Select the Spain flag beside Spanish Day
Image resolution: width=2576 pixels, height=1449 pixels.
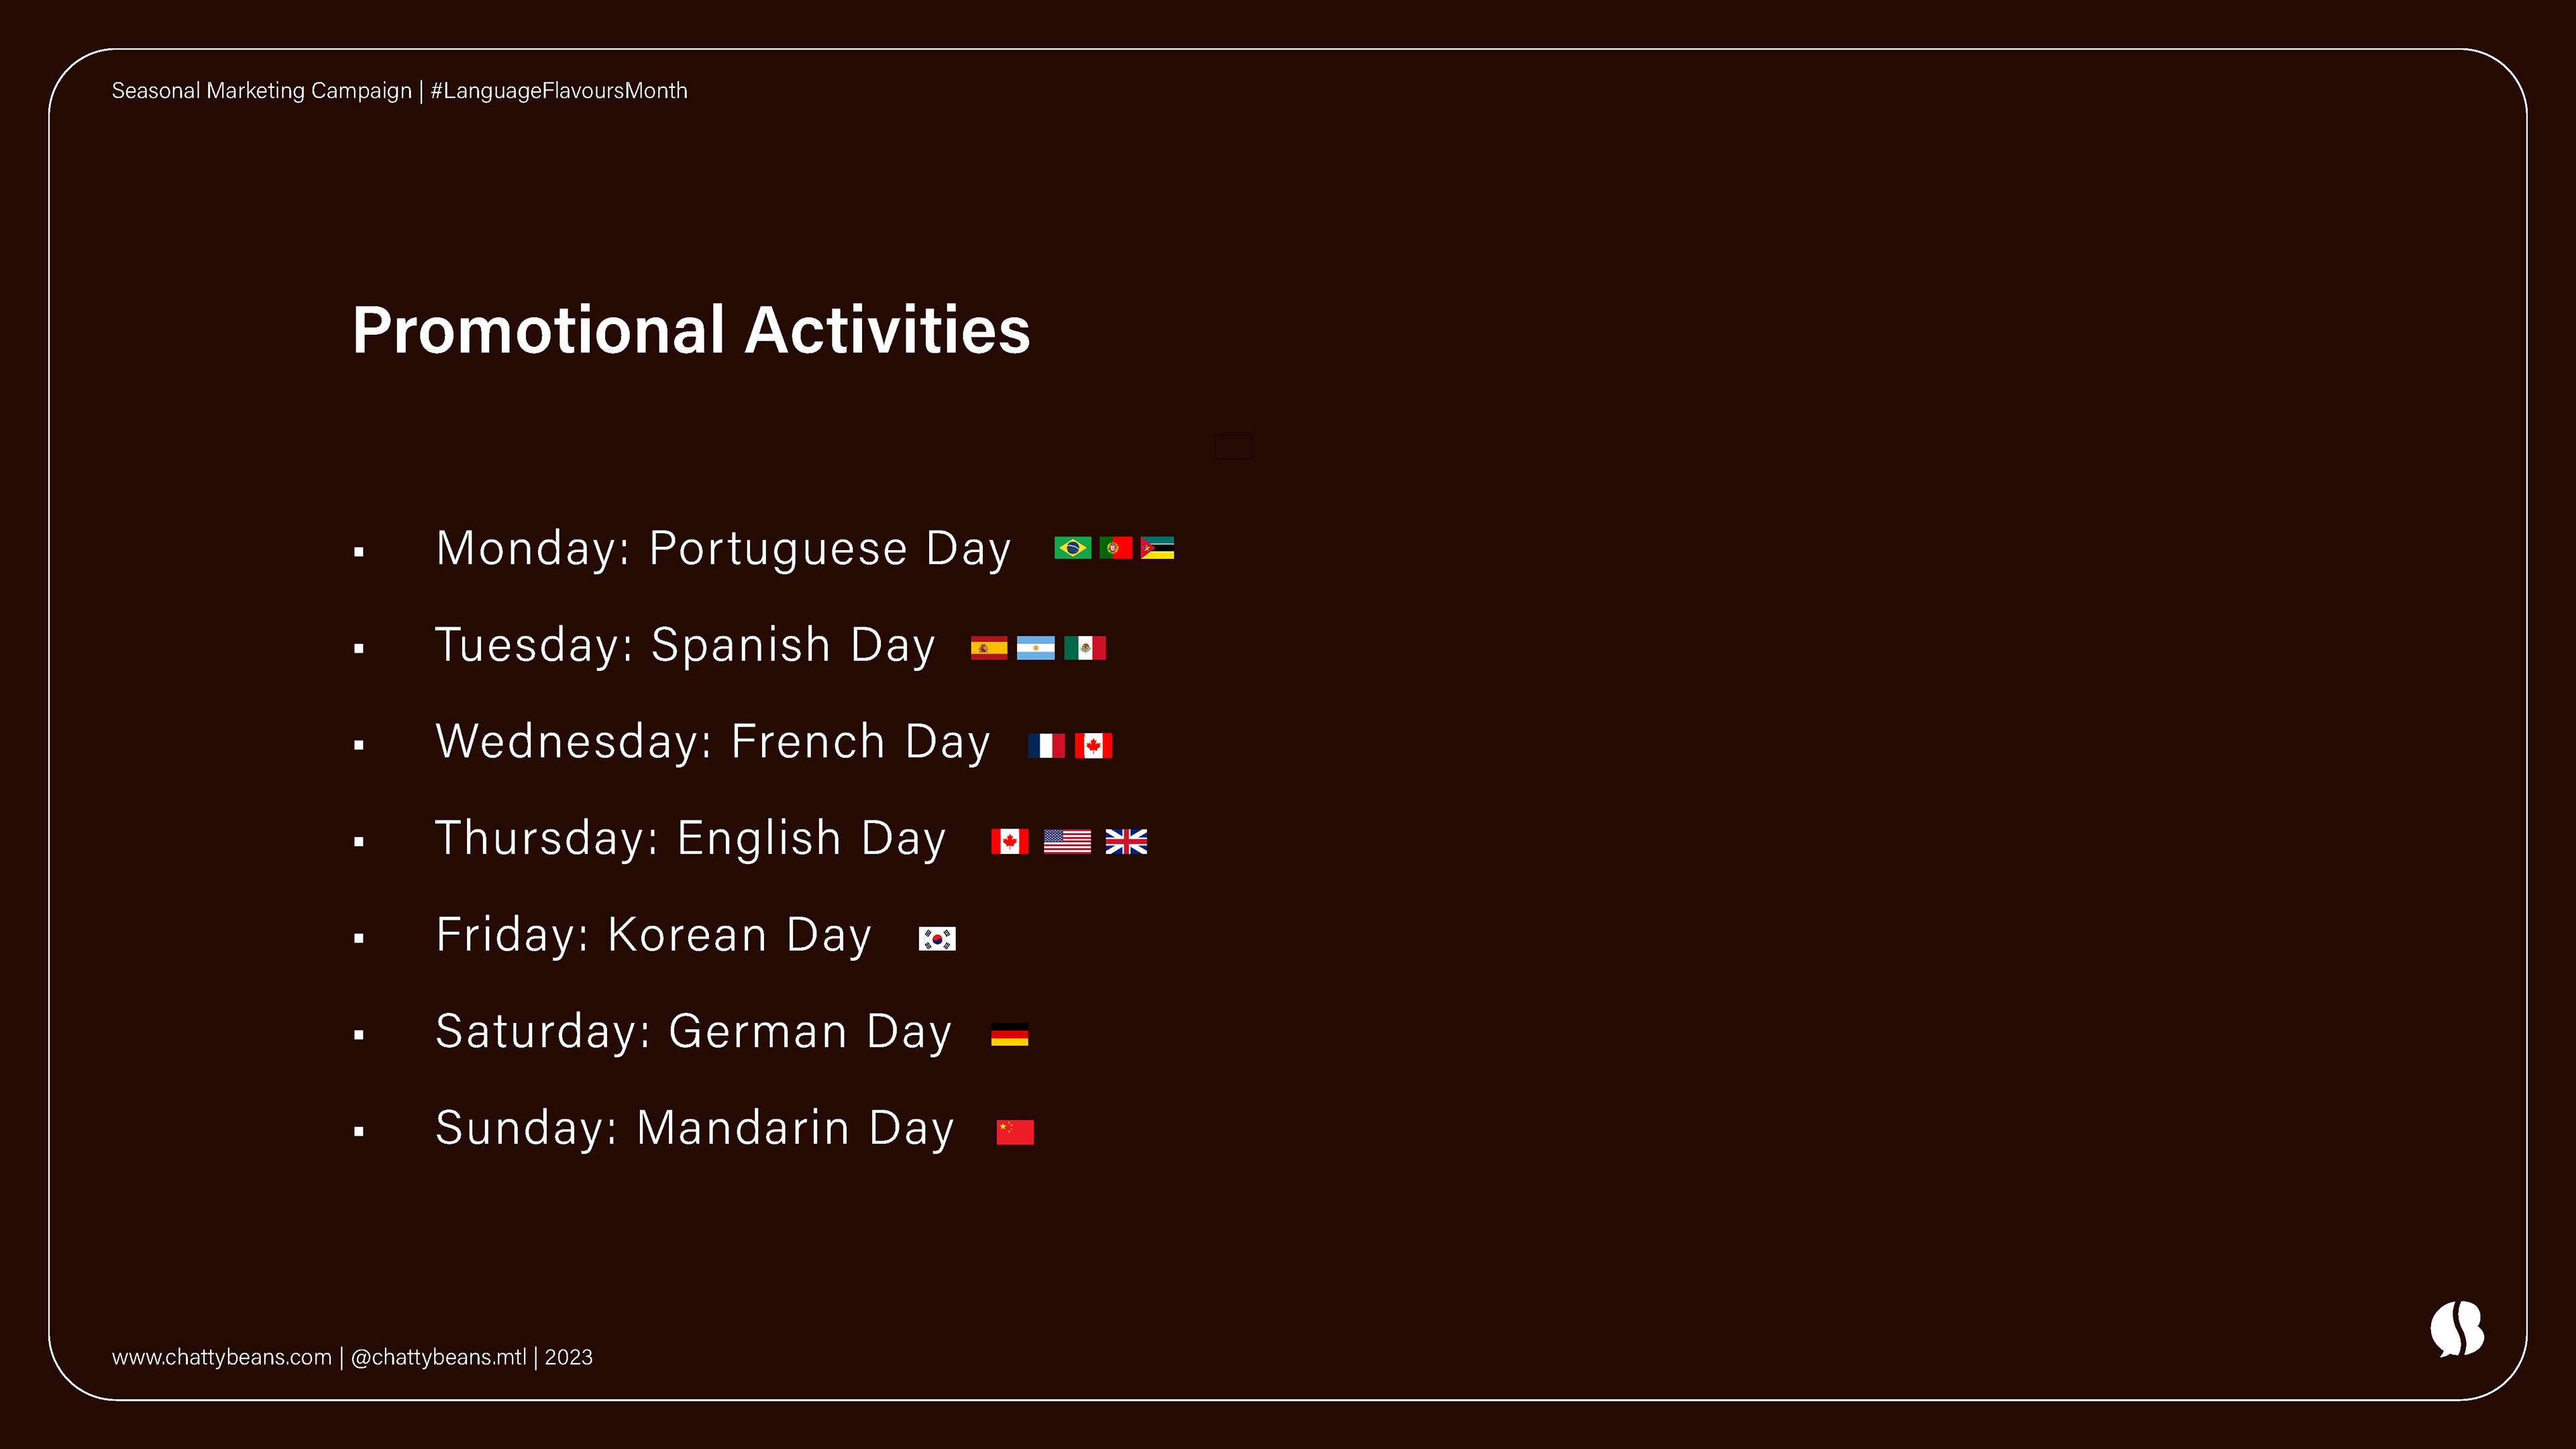988,648
